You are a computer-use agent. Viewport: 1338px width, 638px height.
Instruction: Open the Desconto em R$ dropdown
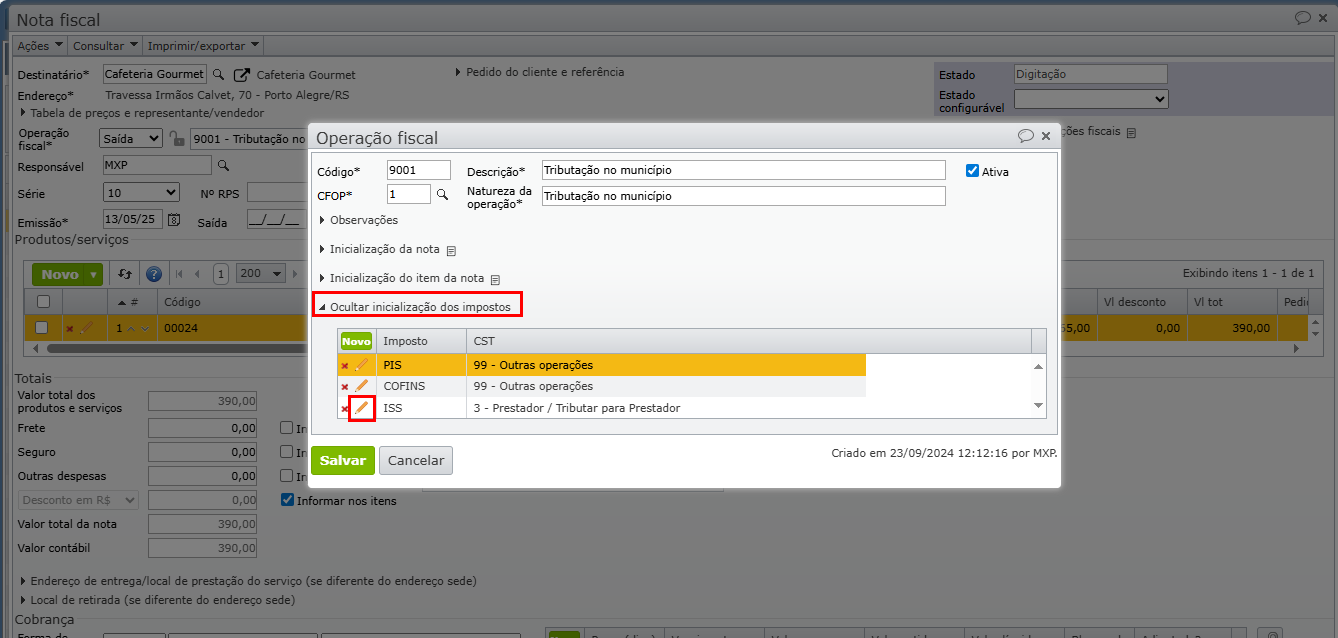click(79, 500)
